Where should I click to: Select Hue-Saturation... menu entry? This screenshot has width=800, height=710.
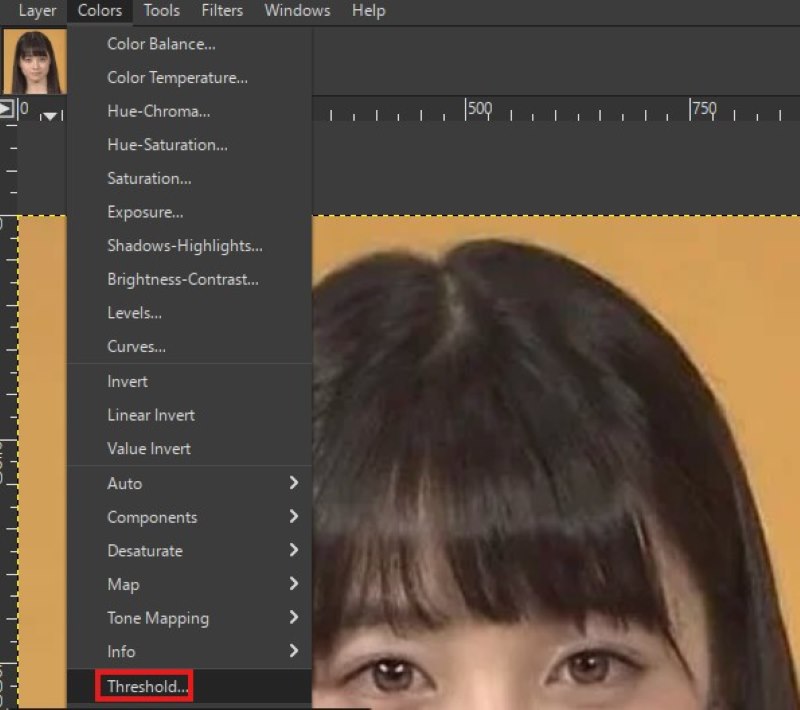[190, 145]
